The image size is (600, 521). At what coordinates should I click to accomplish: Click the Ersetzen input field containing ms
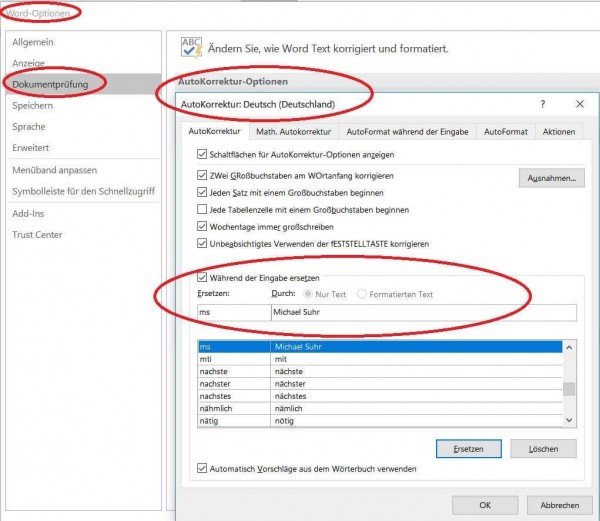pyautogui.click(x=234, y=313)
